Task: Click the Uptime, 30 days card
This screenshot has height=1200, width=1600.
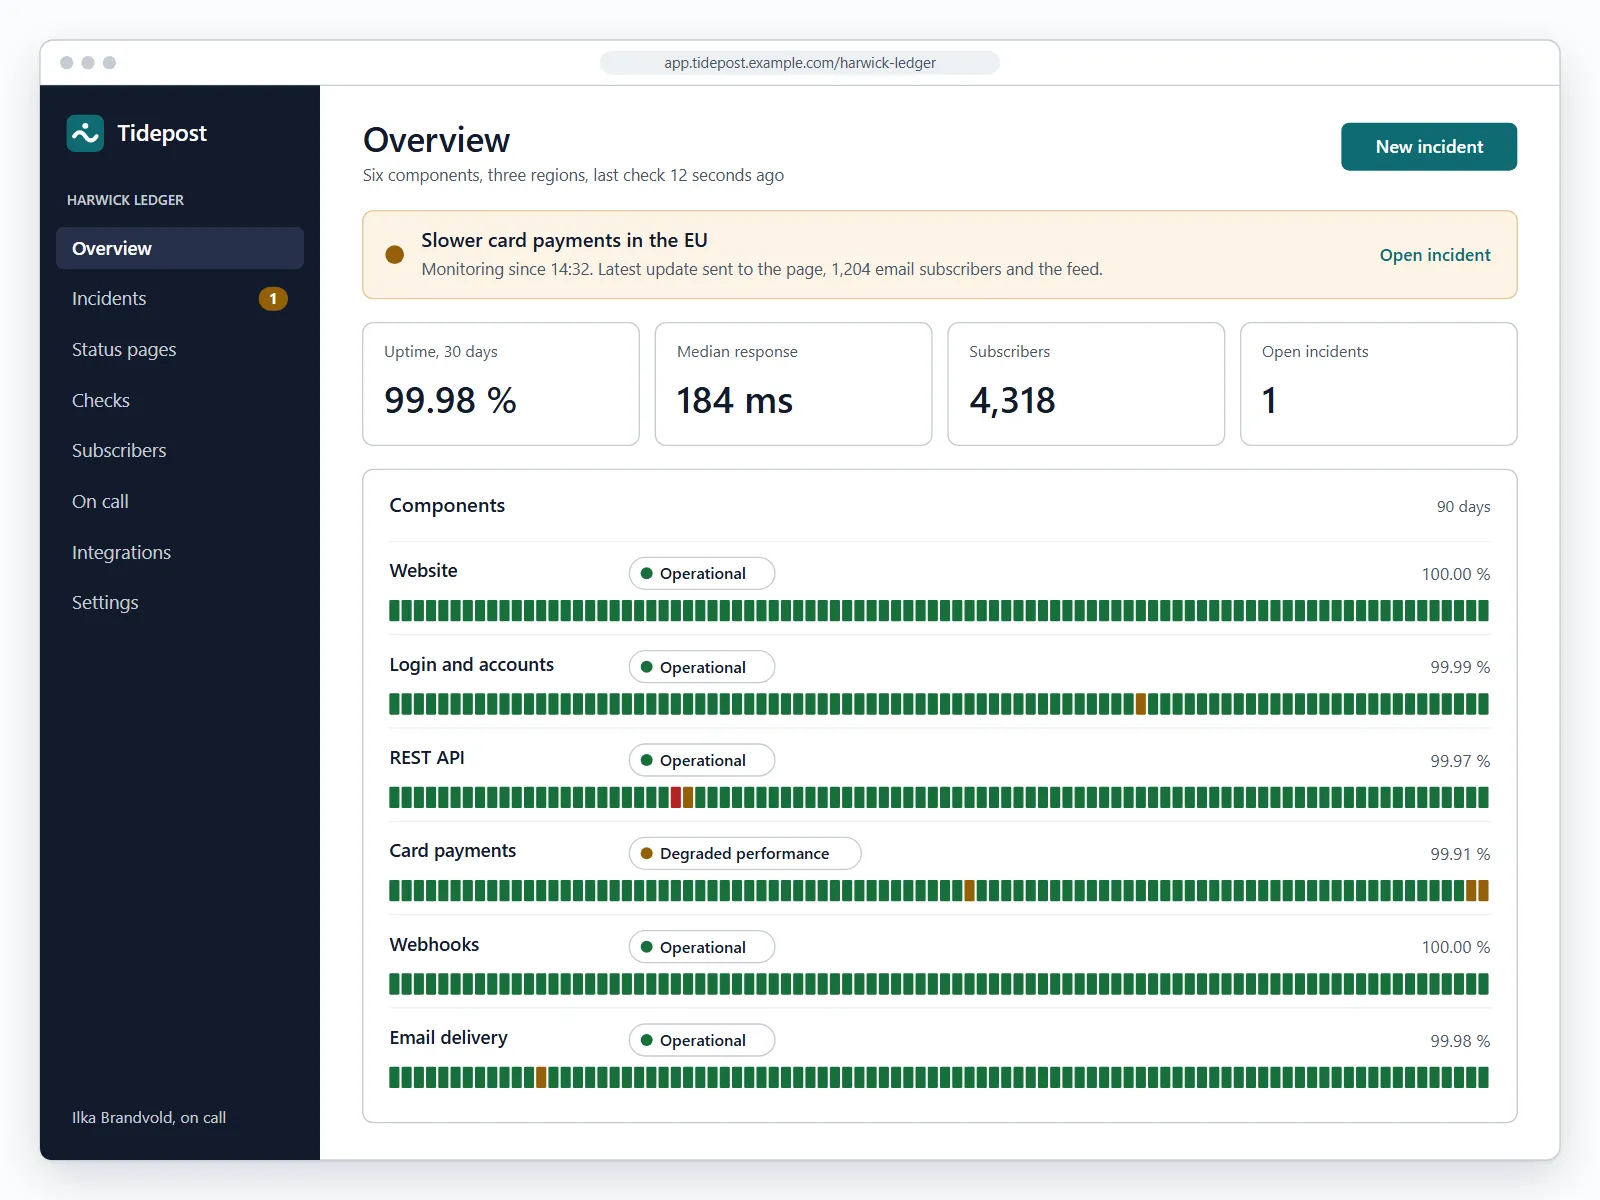Action: click(x=501, y=384)
